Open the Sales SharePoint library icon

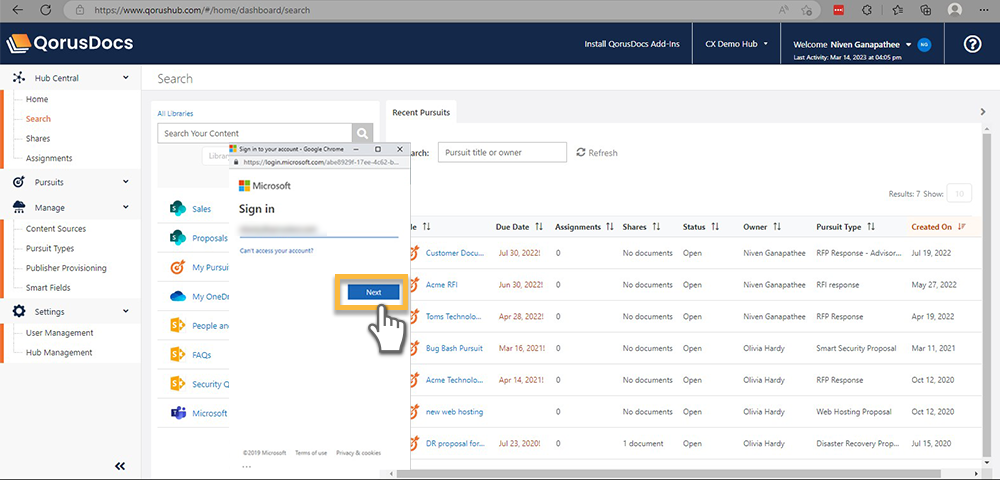(178, 208)
